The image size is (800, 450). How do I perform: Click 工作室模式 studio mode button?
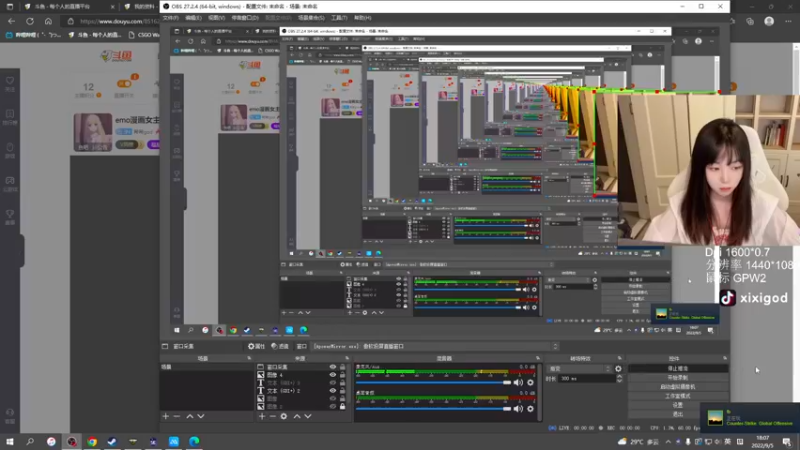click(678, 396)
